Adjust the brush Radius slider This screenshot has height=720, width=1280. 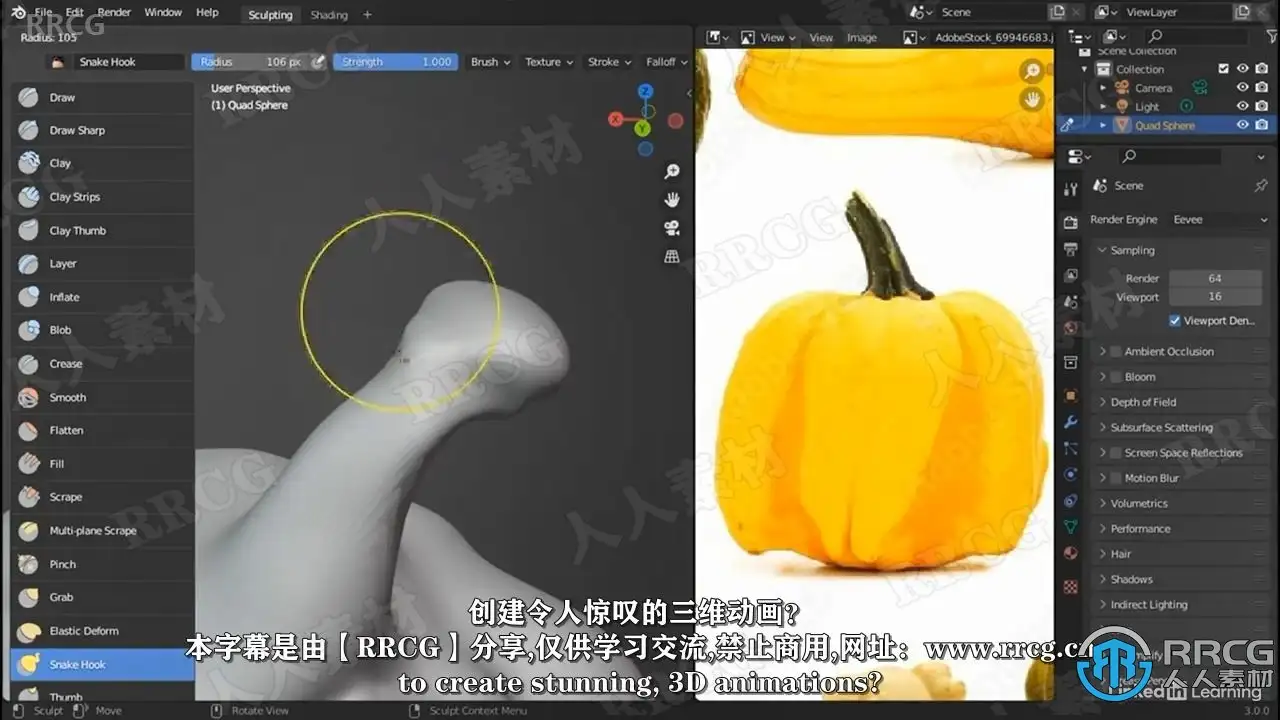click(x=249, y=62)
